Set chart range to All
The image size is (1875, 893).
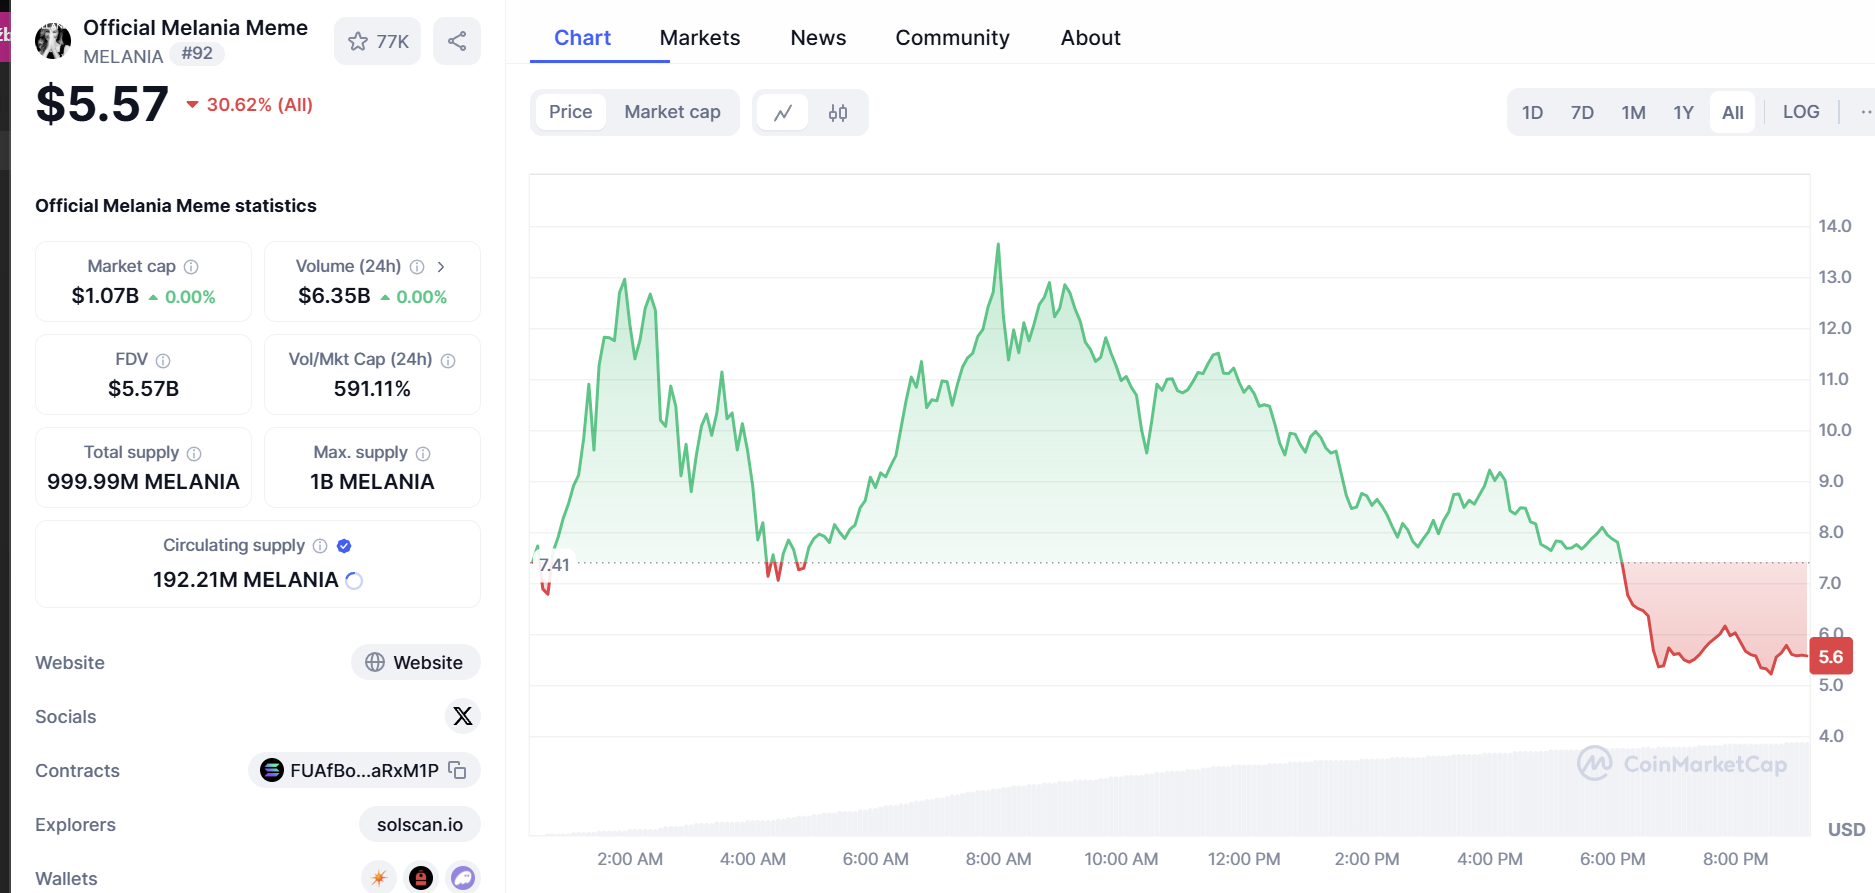(1733, 112)
